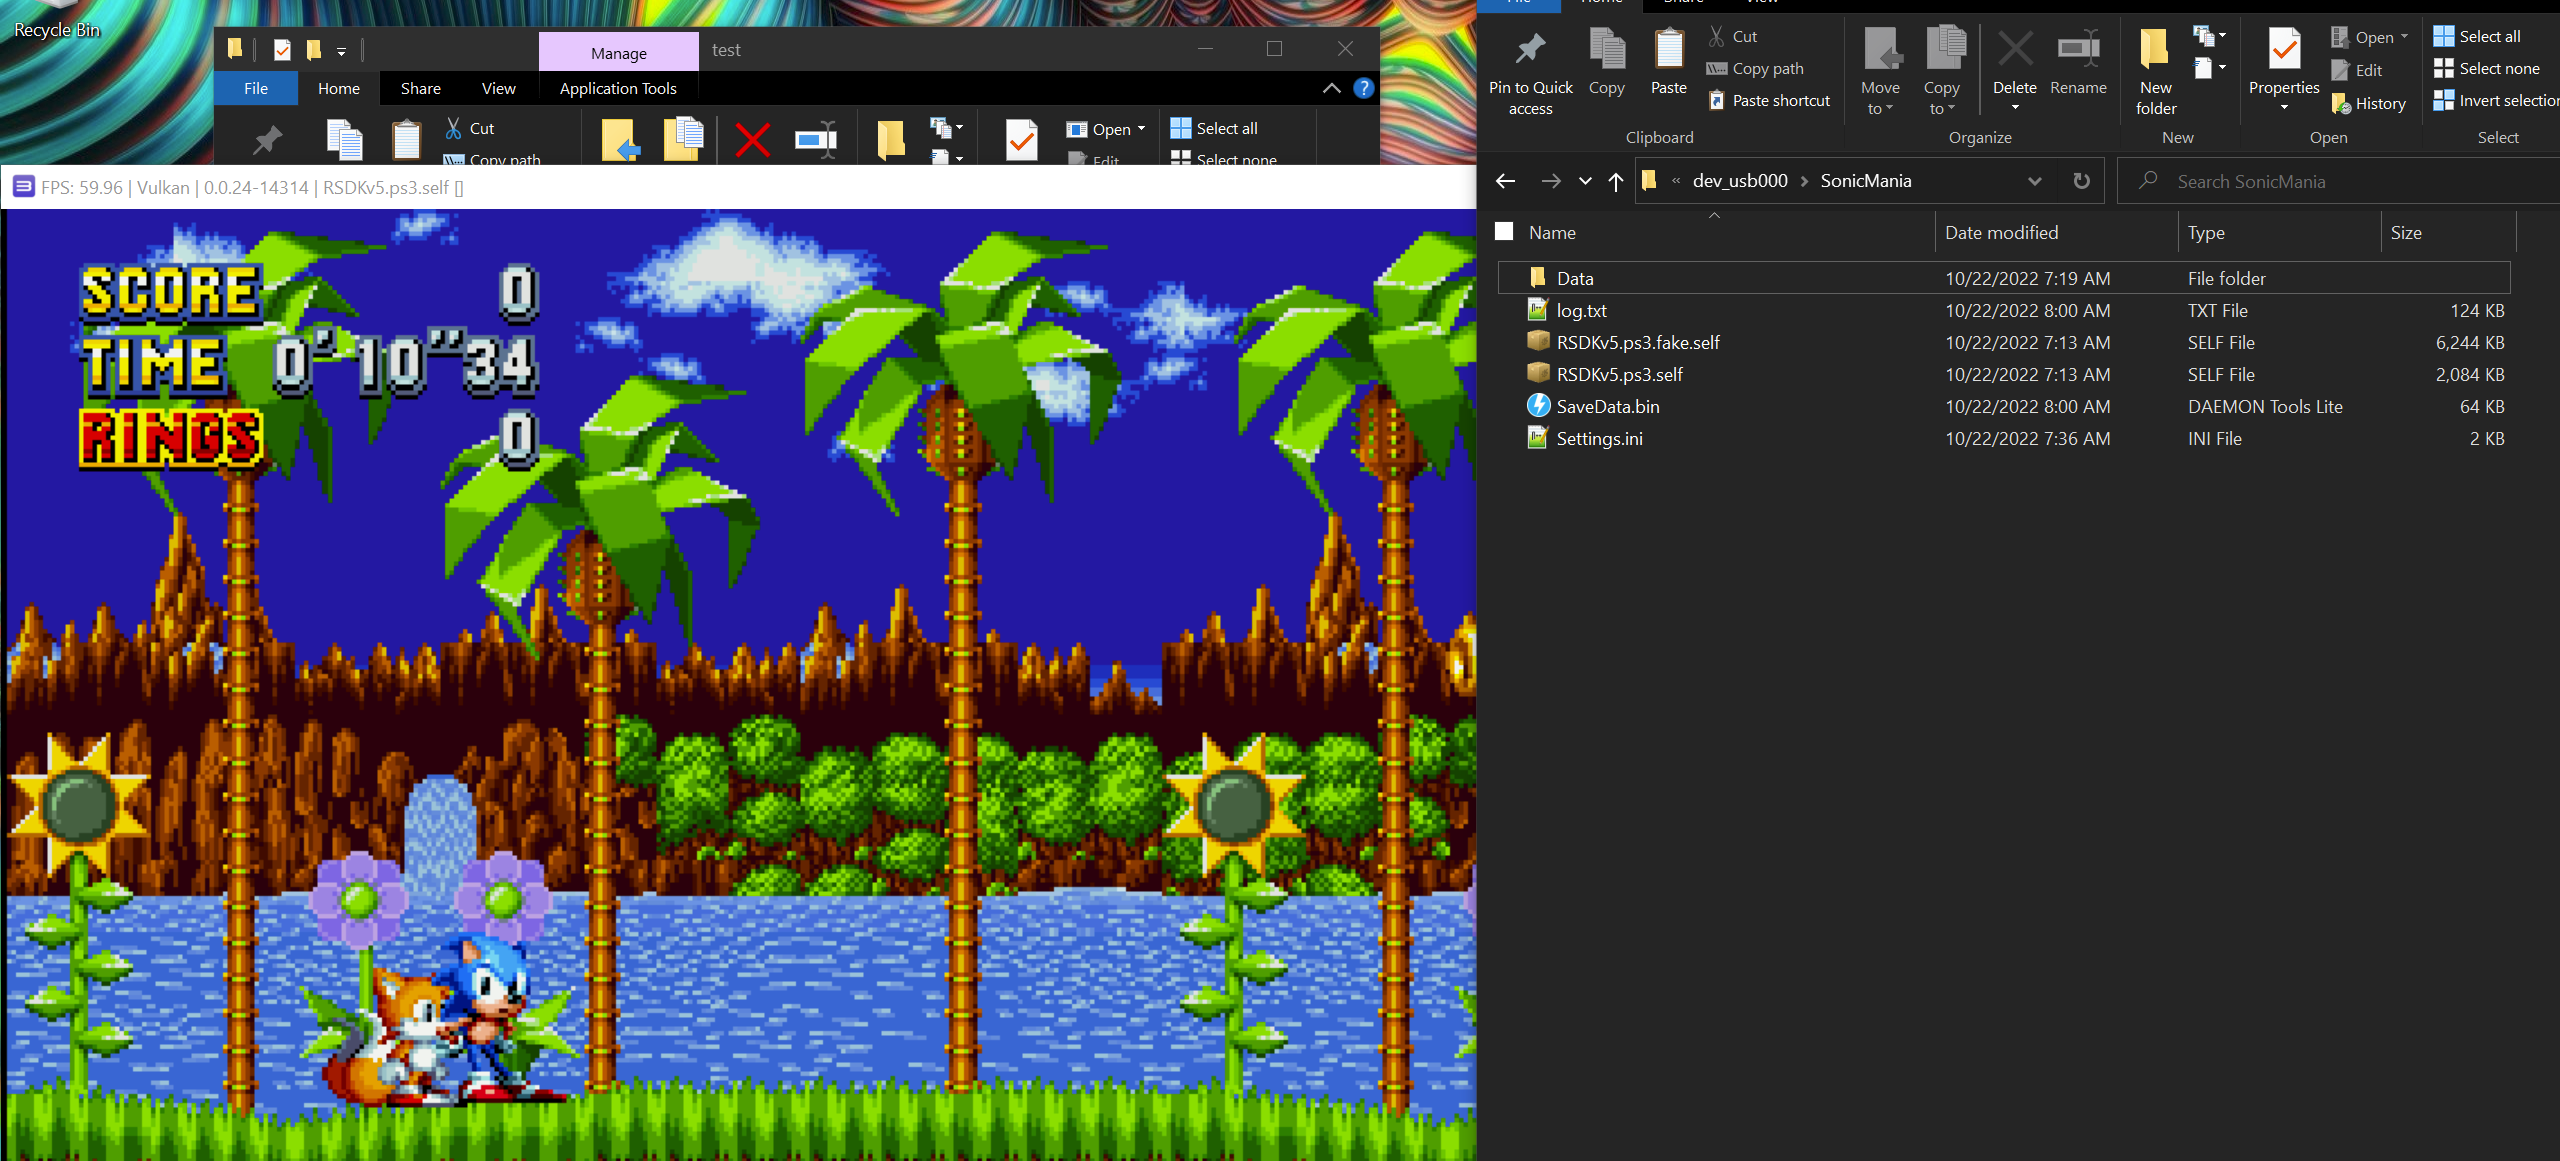The width and height of the screenshot is (2560, 1161).
Task: Switch to View tab in test window
Action: click(499, 88)
